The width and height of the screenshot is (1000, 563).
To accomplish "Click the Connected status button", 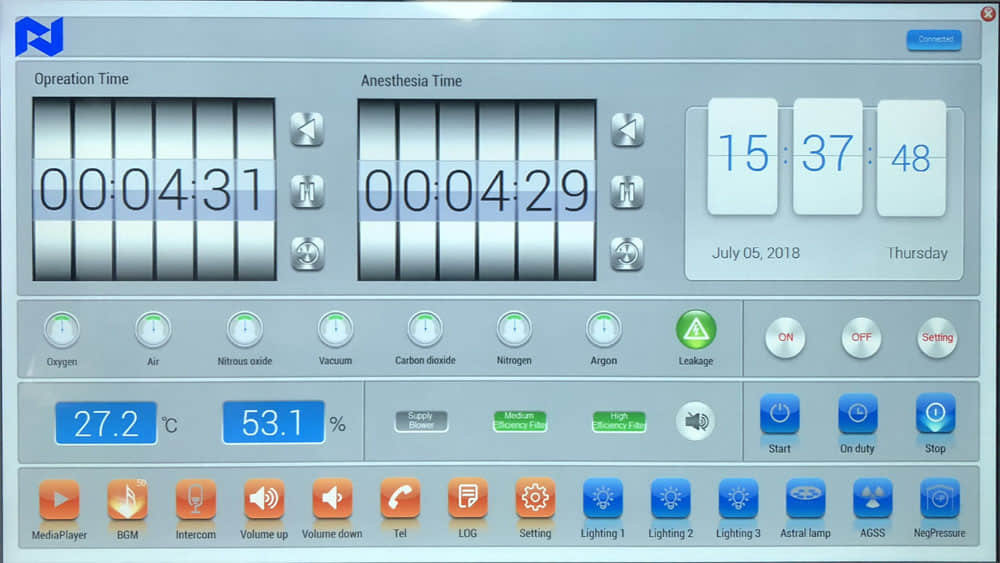I will pyautogui.click(x=934, y=40).
